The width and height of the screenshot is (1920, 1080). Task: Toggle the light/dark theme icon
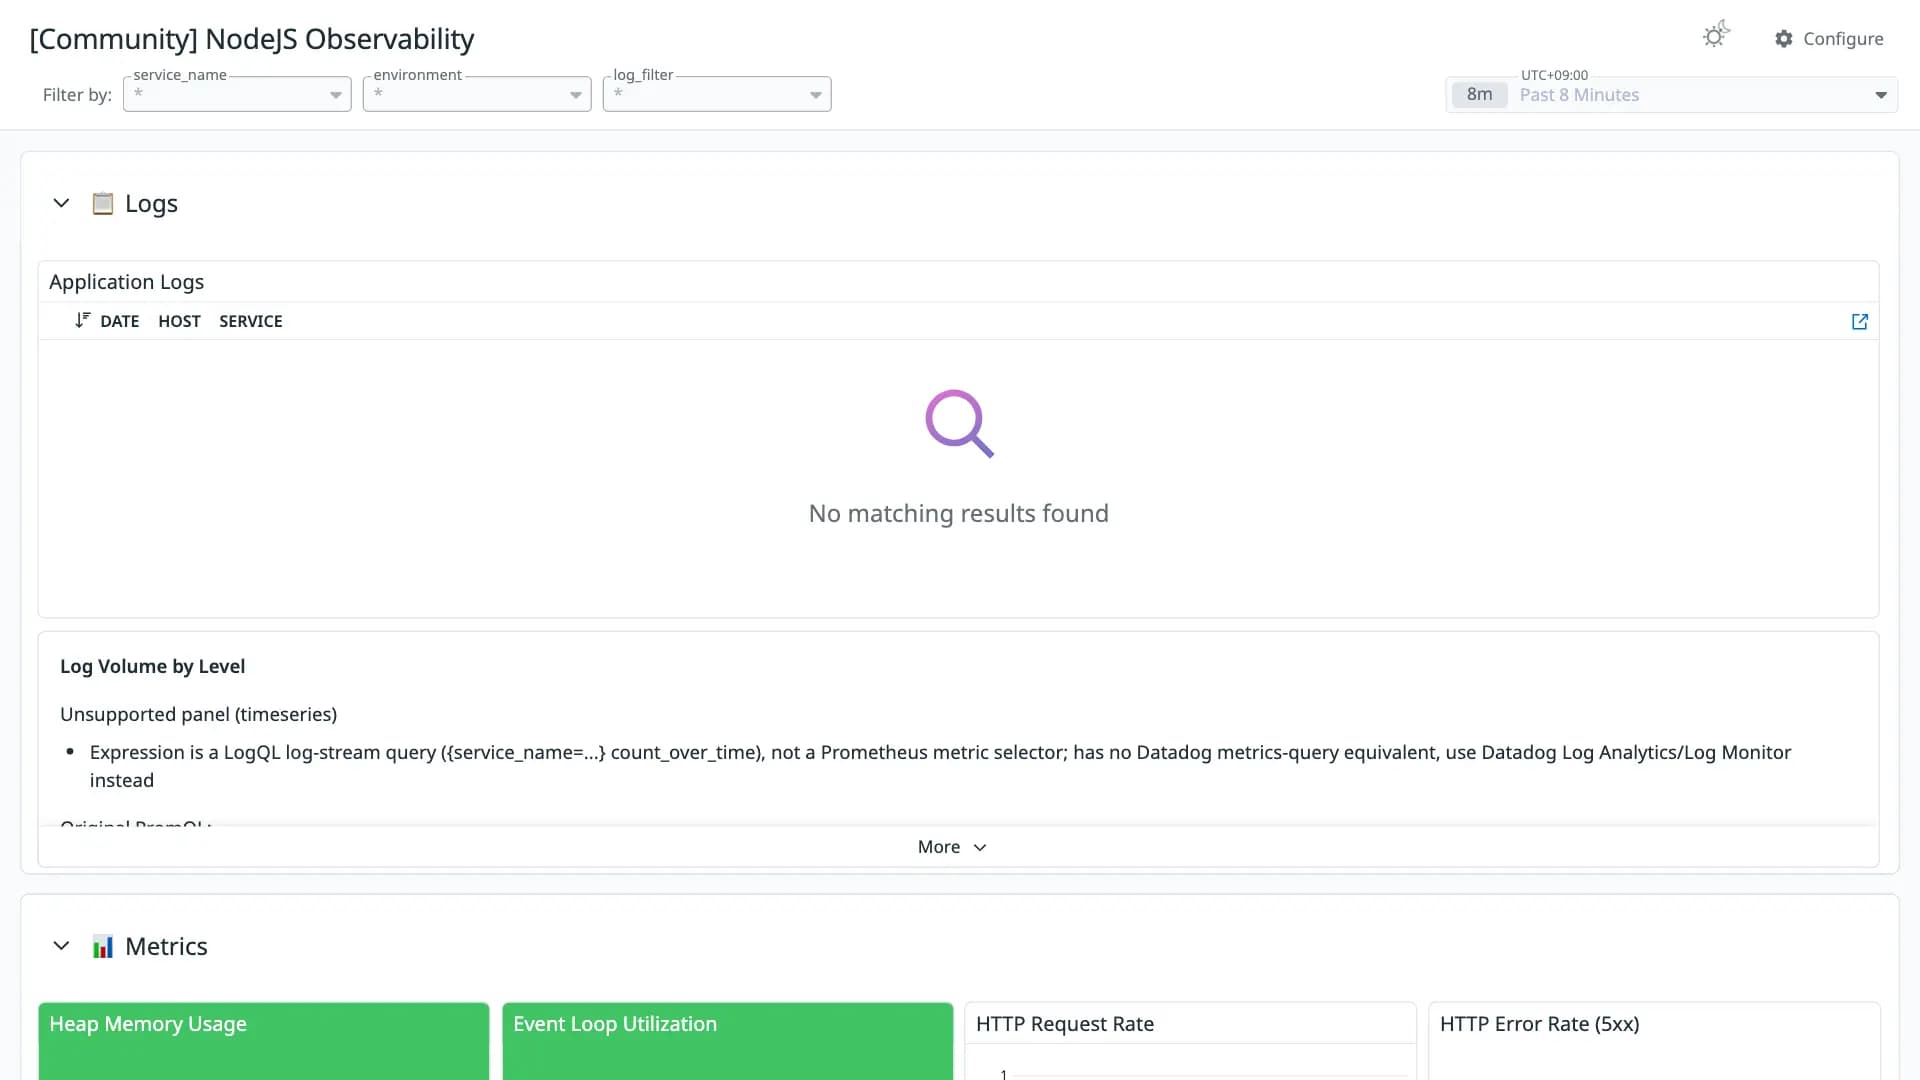click(1716, 36)
